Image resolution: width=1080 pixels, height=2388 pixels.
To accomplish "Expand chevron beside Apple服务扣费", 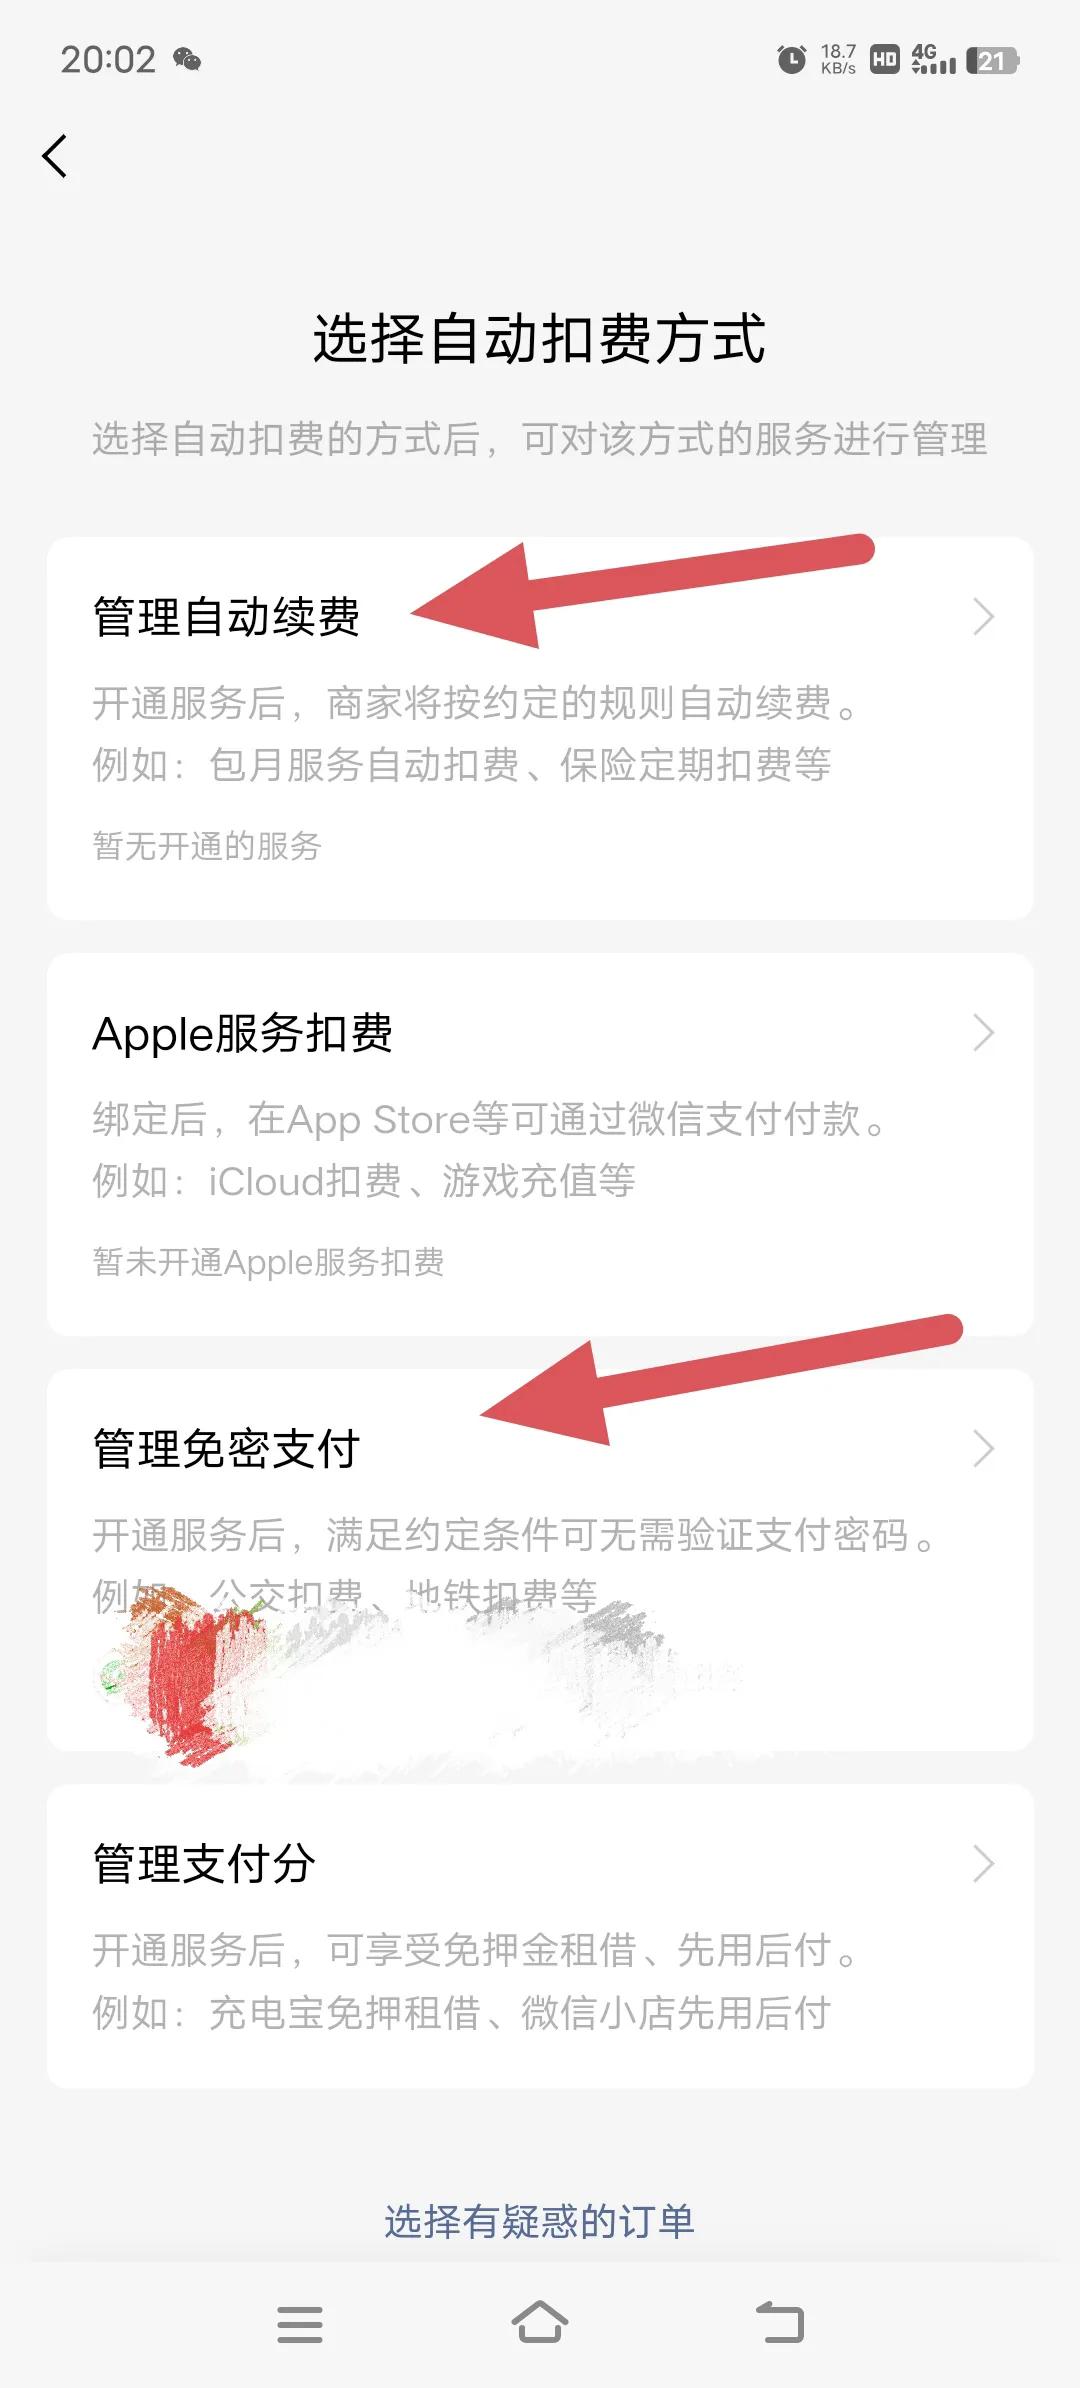I will point(984,1033).
